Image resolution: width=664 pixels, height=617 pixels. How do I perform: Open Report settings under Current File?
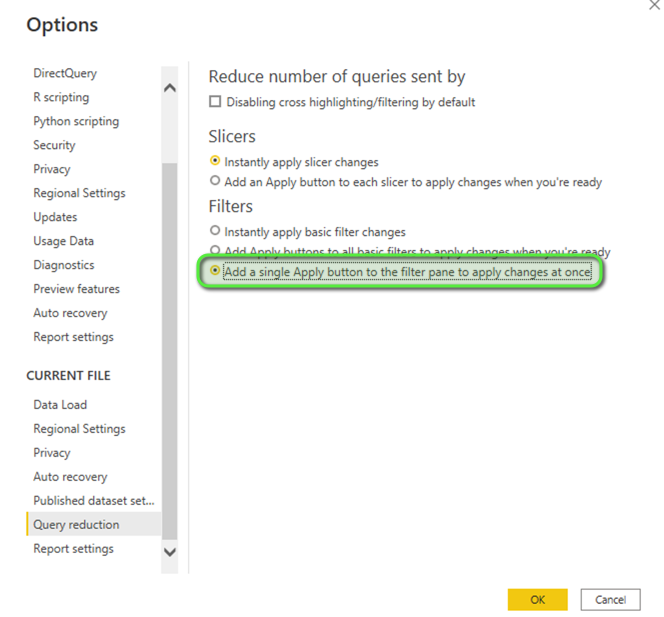coord(74,549)
